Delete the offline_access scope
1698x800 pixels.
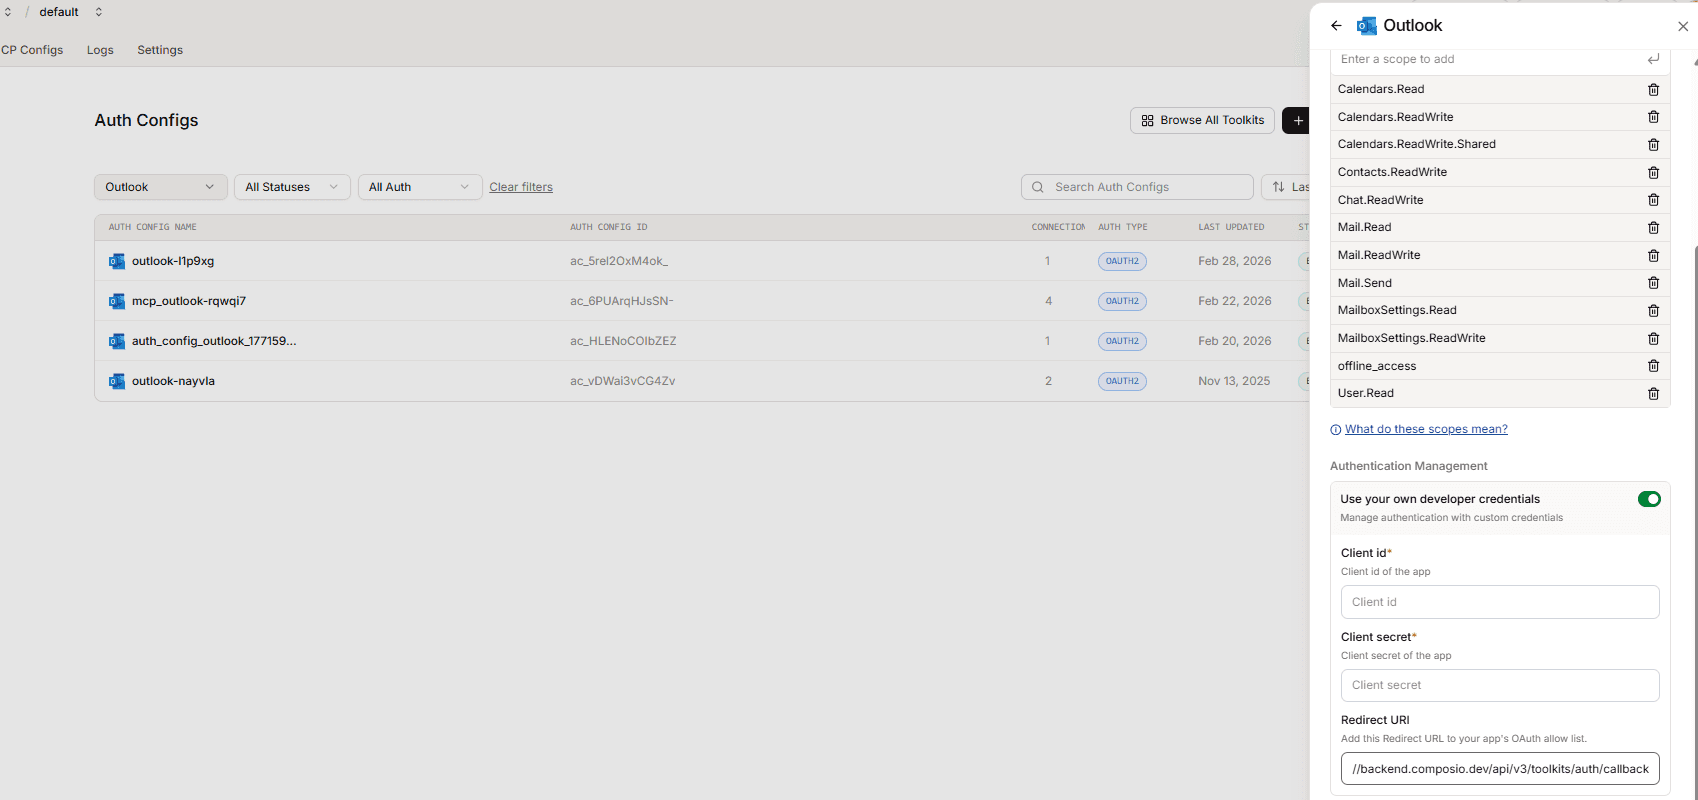tap(1653, 366)
